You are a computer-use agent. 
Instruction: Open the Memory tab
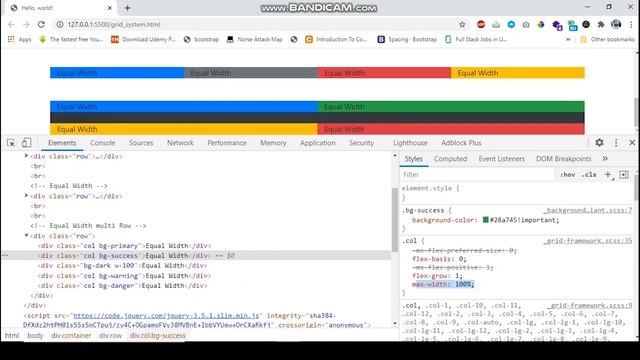click(x=273, y=143)
